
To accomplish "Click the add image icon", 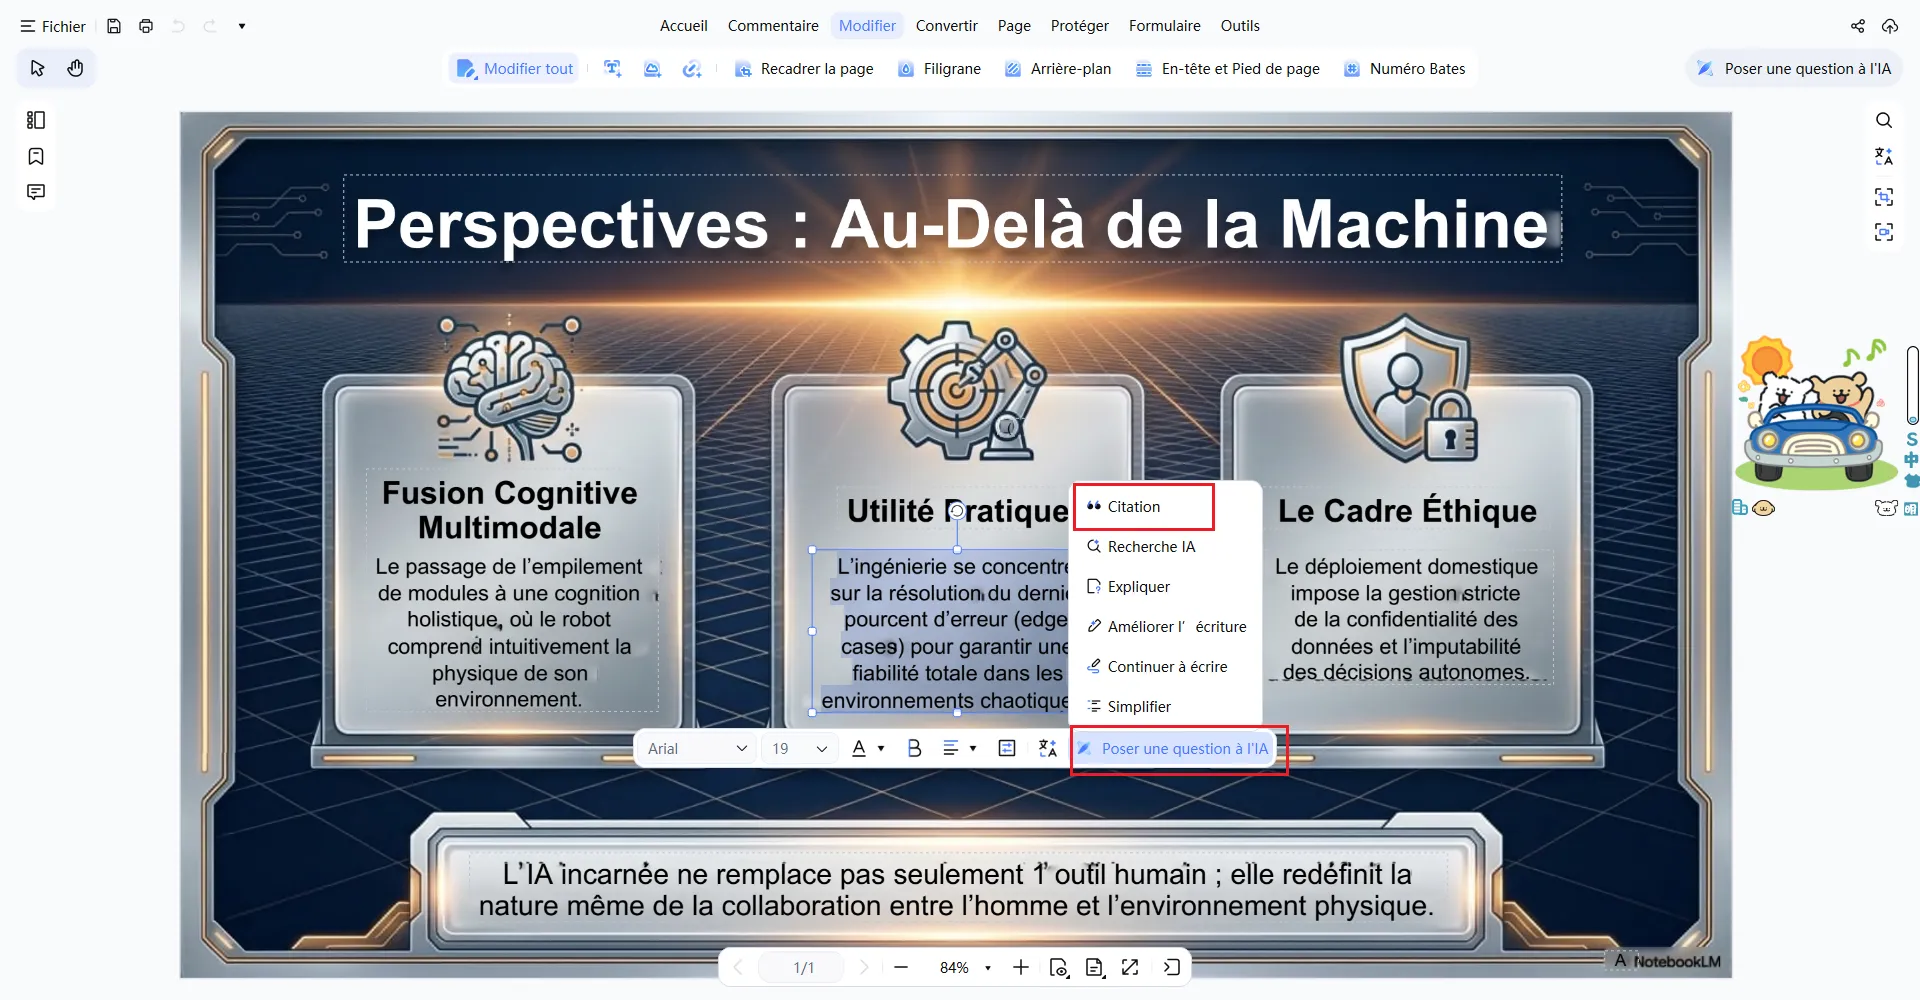I will 652,69.
